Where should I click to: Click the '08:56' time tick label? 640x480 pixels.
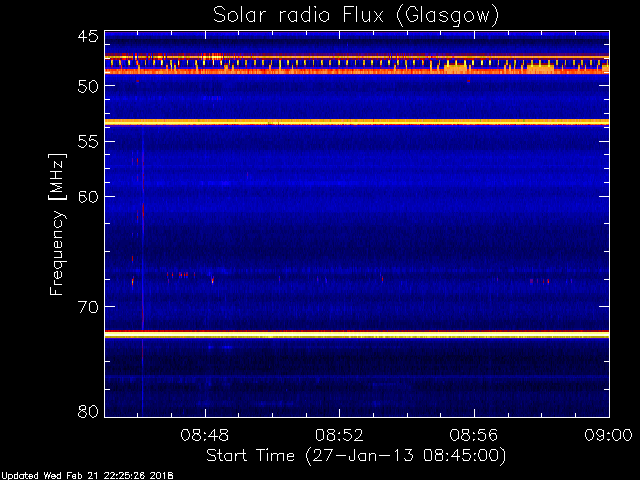tap(474, 435)
